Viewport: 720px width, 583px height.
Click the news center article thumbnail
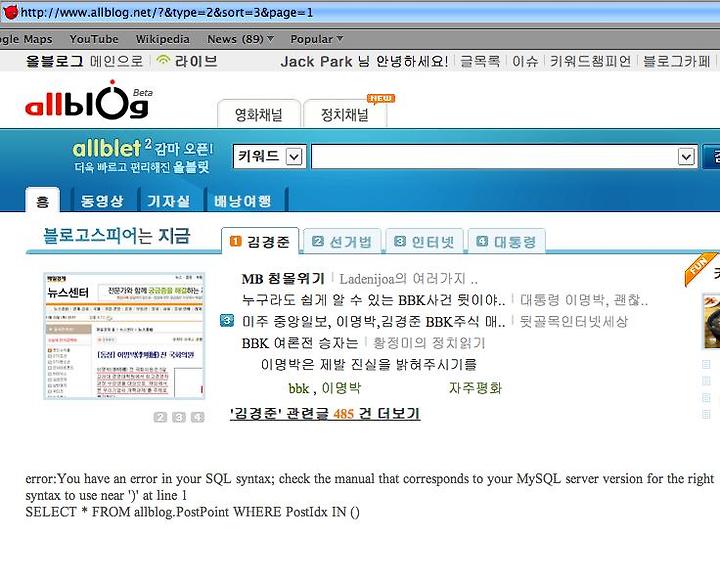coord(124,336)
